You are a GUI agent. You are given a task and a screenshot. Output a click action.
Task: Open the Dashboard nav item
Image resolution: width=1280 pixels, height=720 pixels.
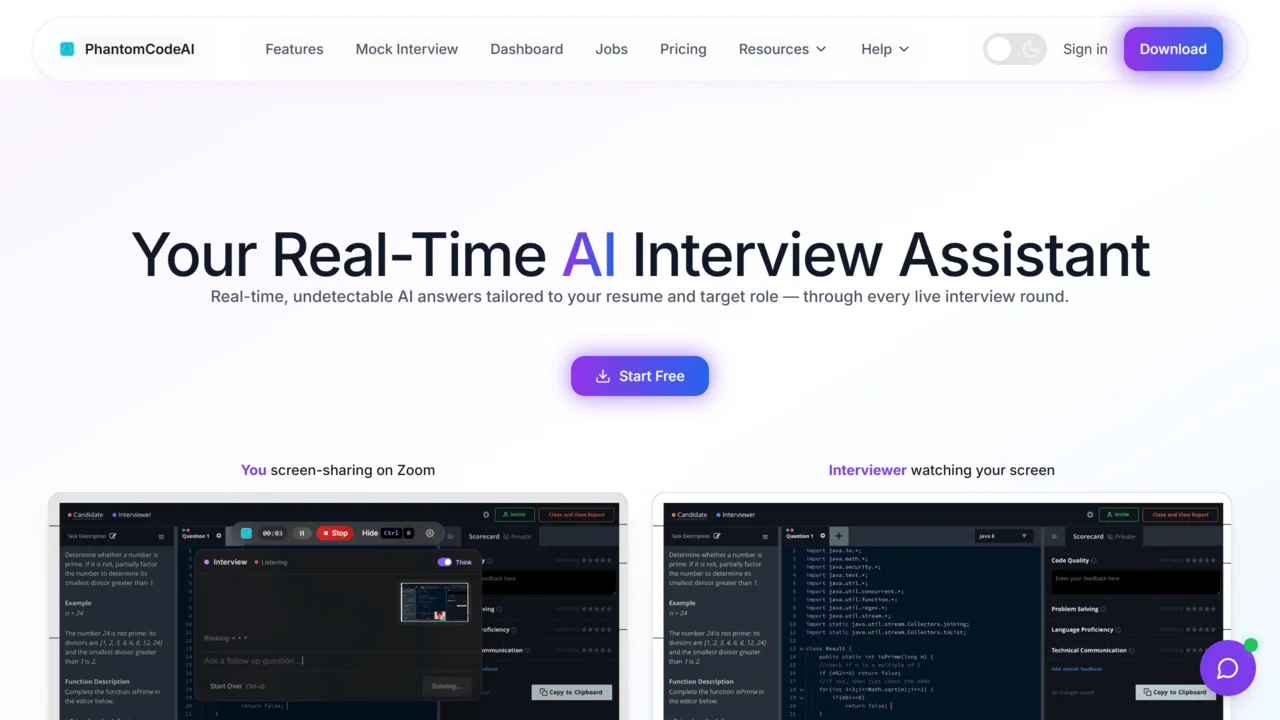(526, 49)
